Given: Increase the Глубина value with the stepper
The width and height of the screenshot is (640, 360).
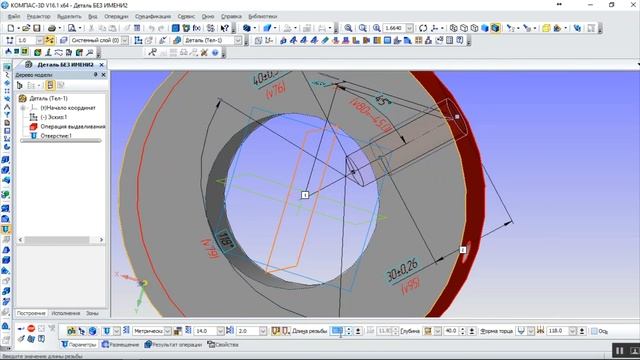Looking at the screenshot, I should coord(462,329).
